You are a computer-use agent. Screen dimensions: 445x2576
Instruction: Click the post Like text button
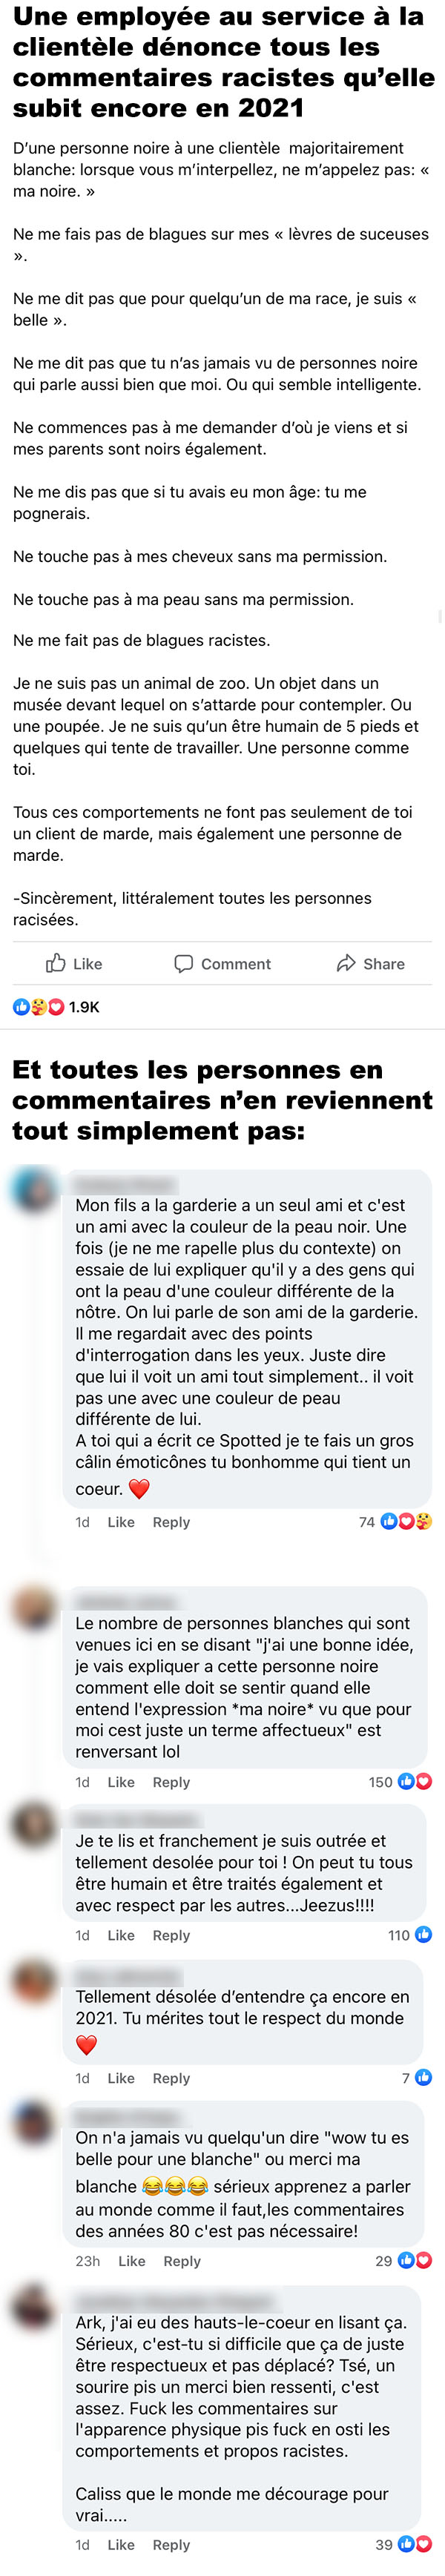(88, 964)
